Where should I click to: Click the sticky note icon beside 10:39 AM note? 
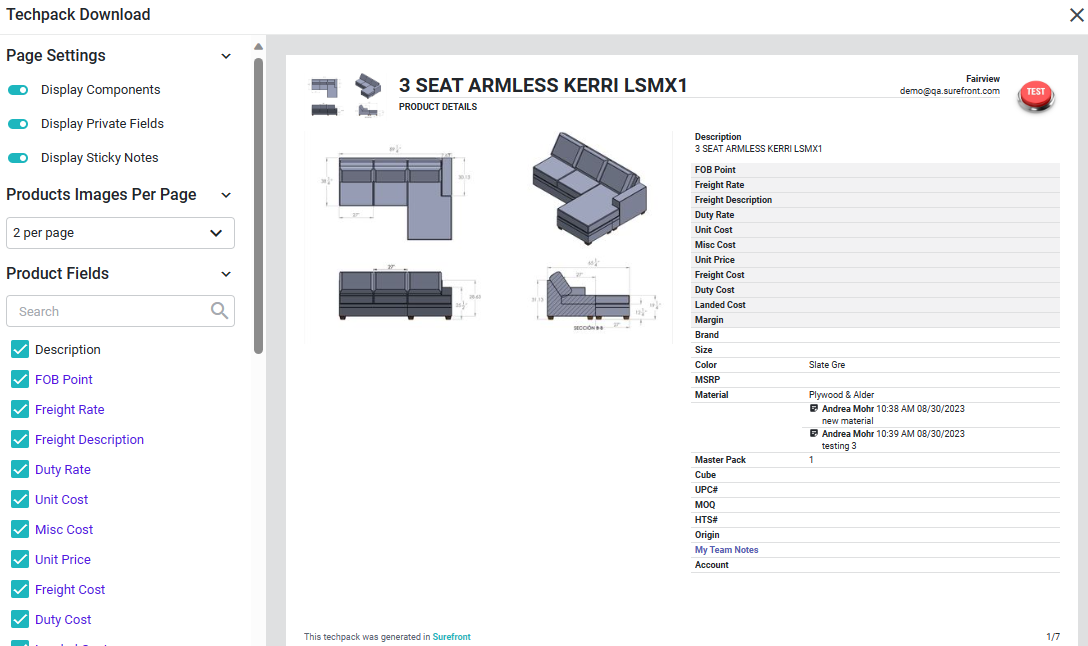[x=814, y=434]
